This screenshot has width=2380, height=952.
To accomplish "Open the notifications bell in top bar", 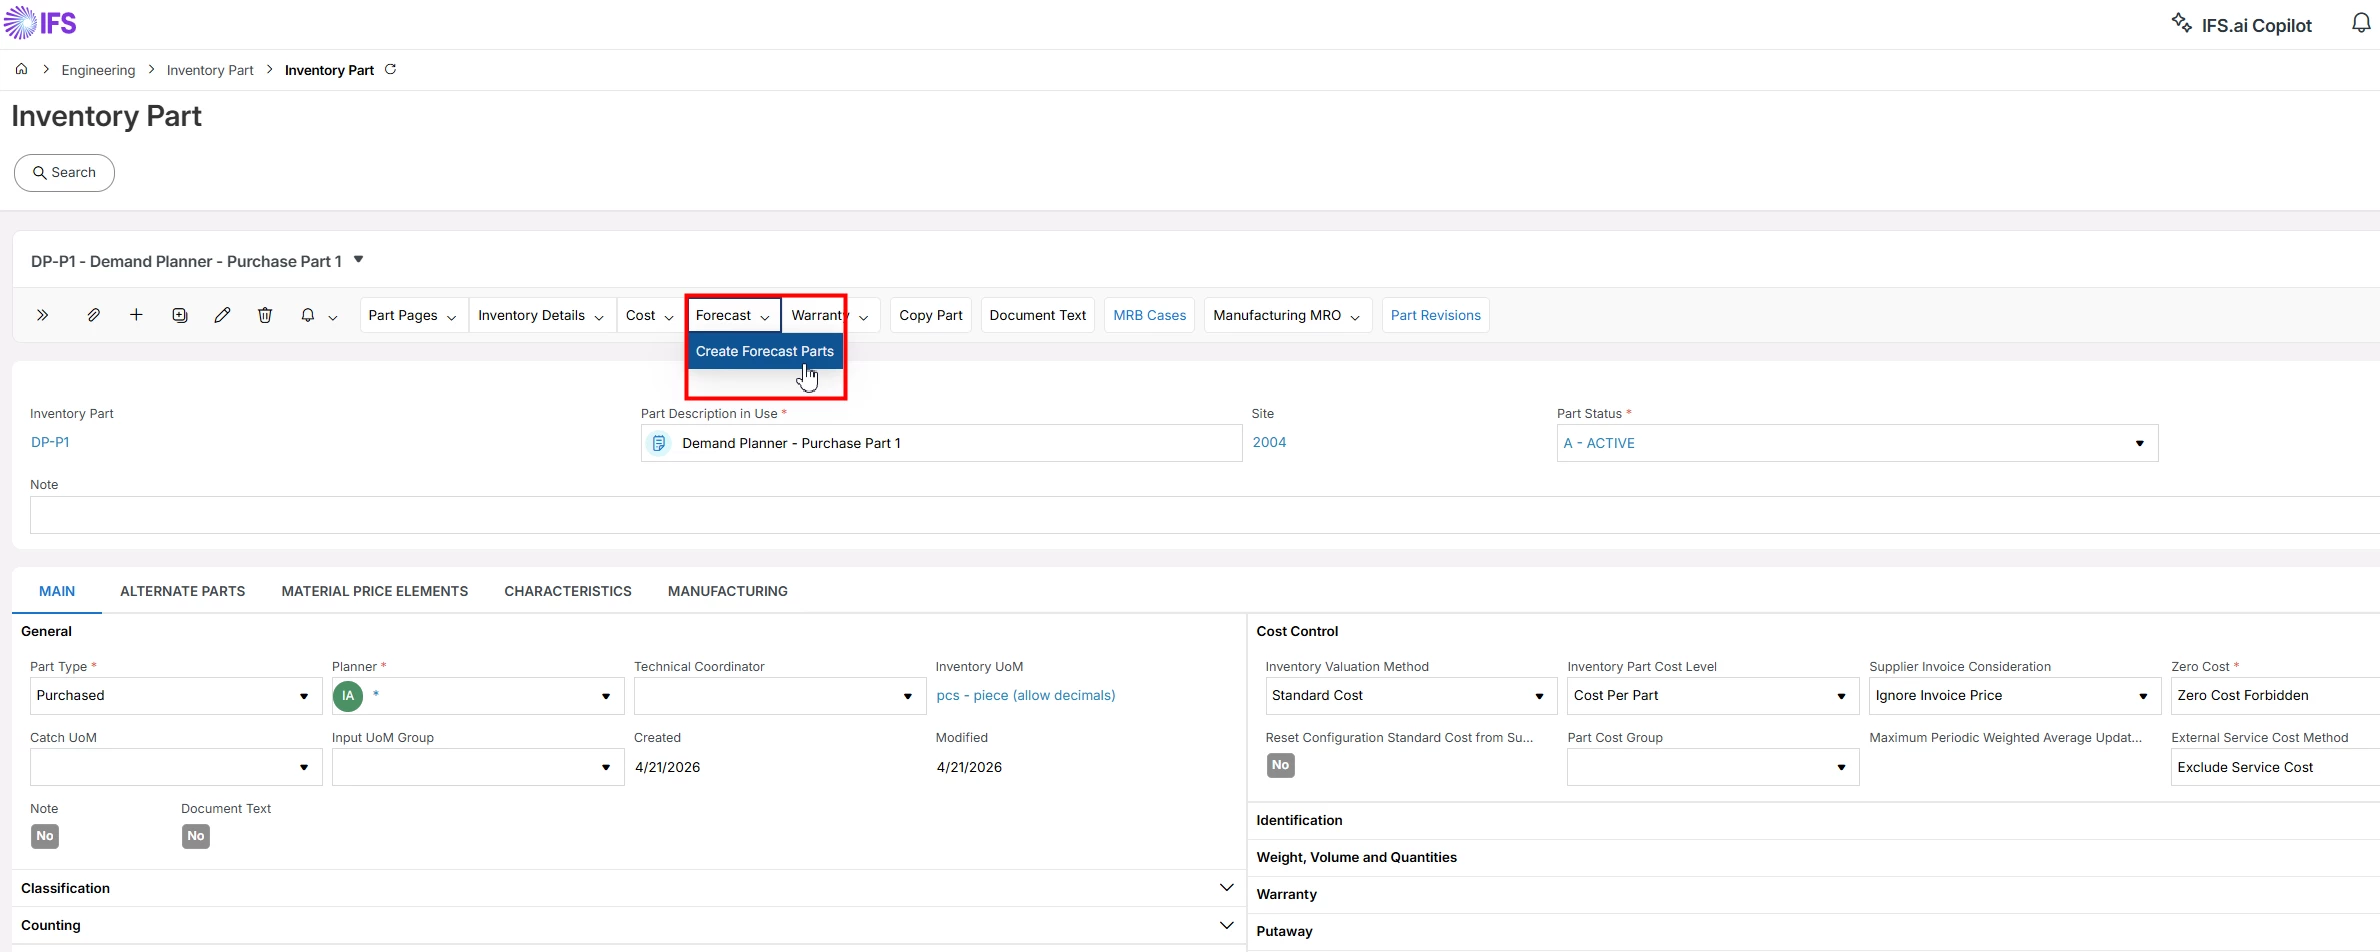I will [2360, 24].
